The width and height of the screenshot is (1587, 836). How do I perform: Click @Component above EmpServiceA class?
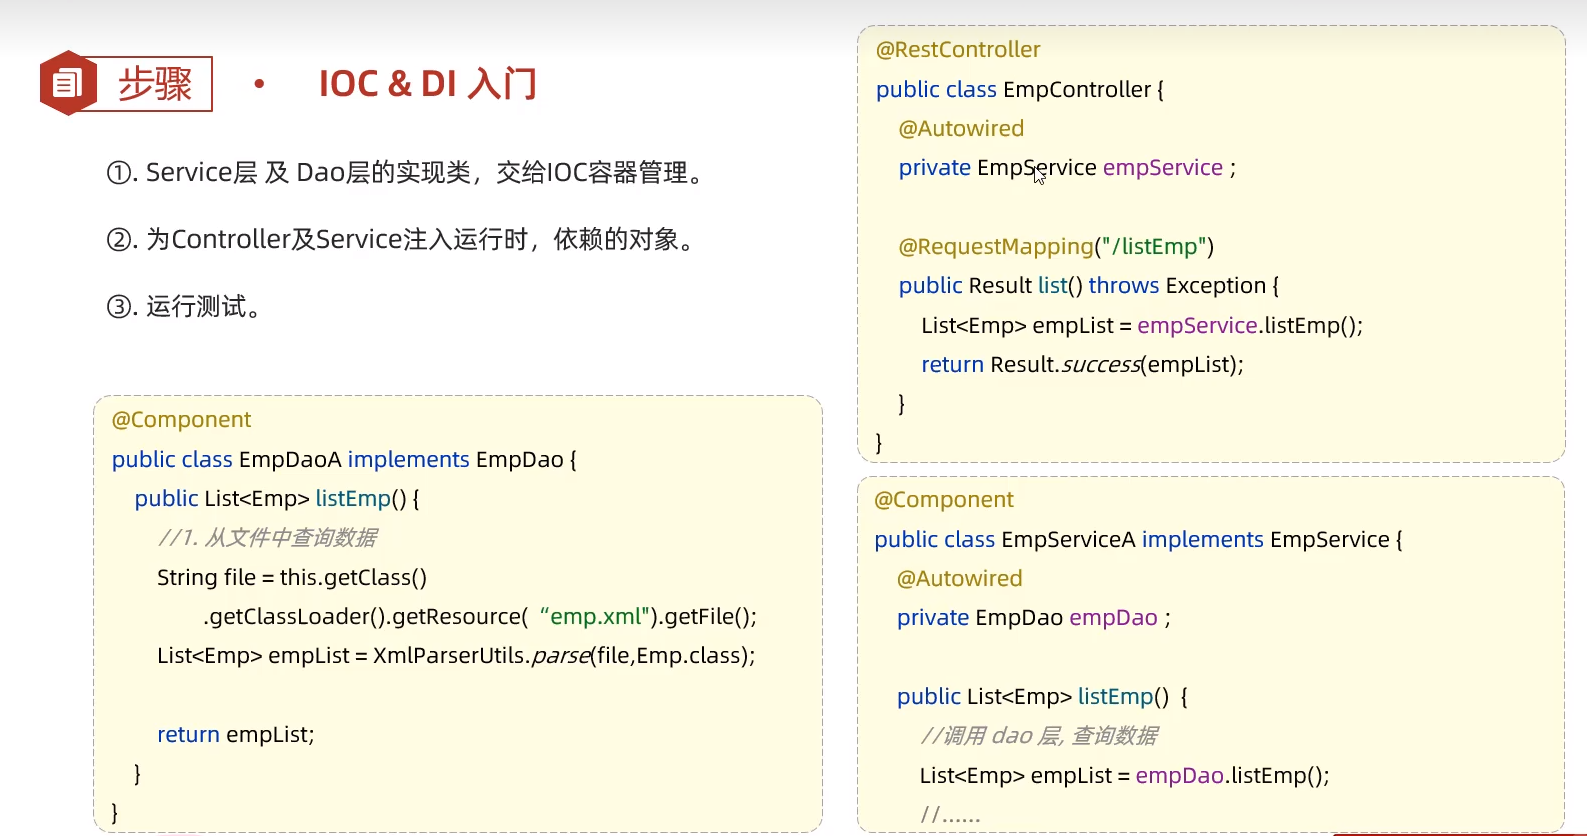944,500
